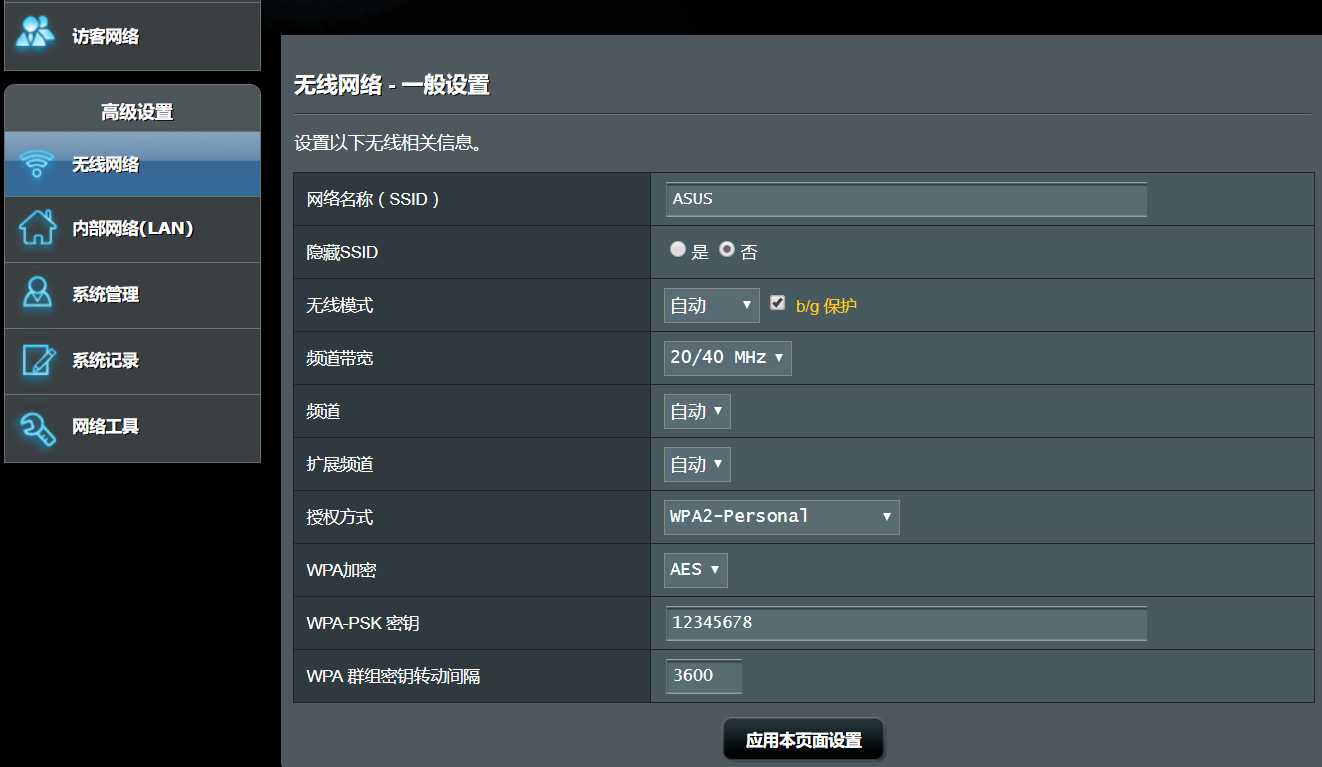The image size is (1322, 767).
Task: Click the 网络名称 ( SSID ) label
Action: tap(372, 199)
